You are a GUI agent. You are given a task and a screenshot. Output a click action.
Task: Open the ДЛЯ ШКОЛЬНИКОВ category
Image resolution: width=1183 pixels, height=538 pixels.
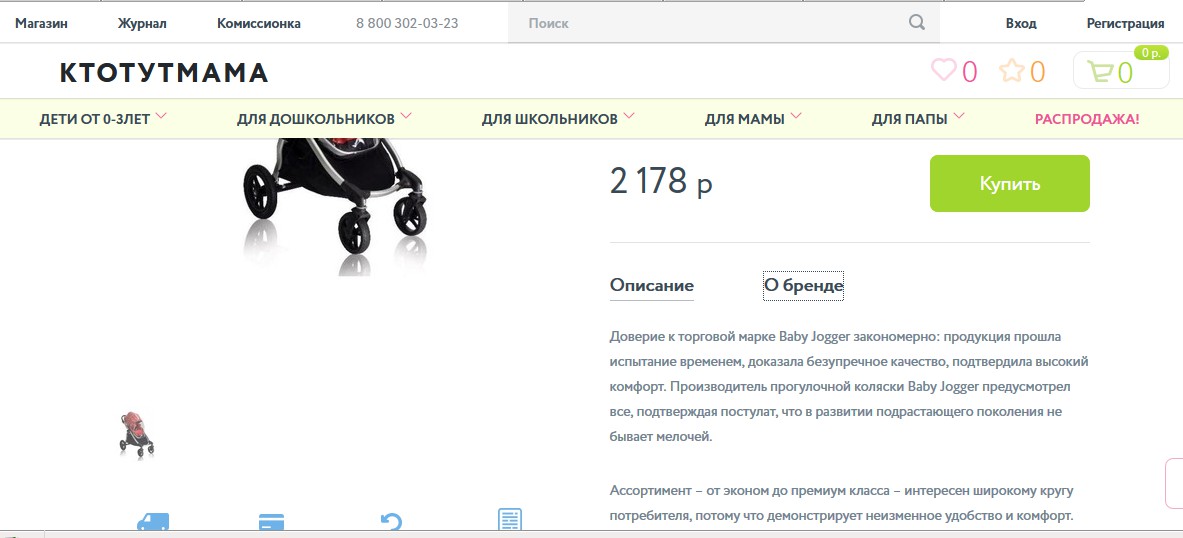point(549,119)
